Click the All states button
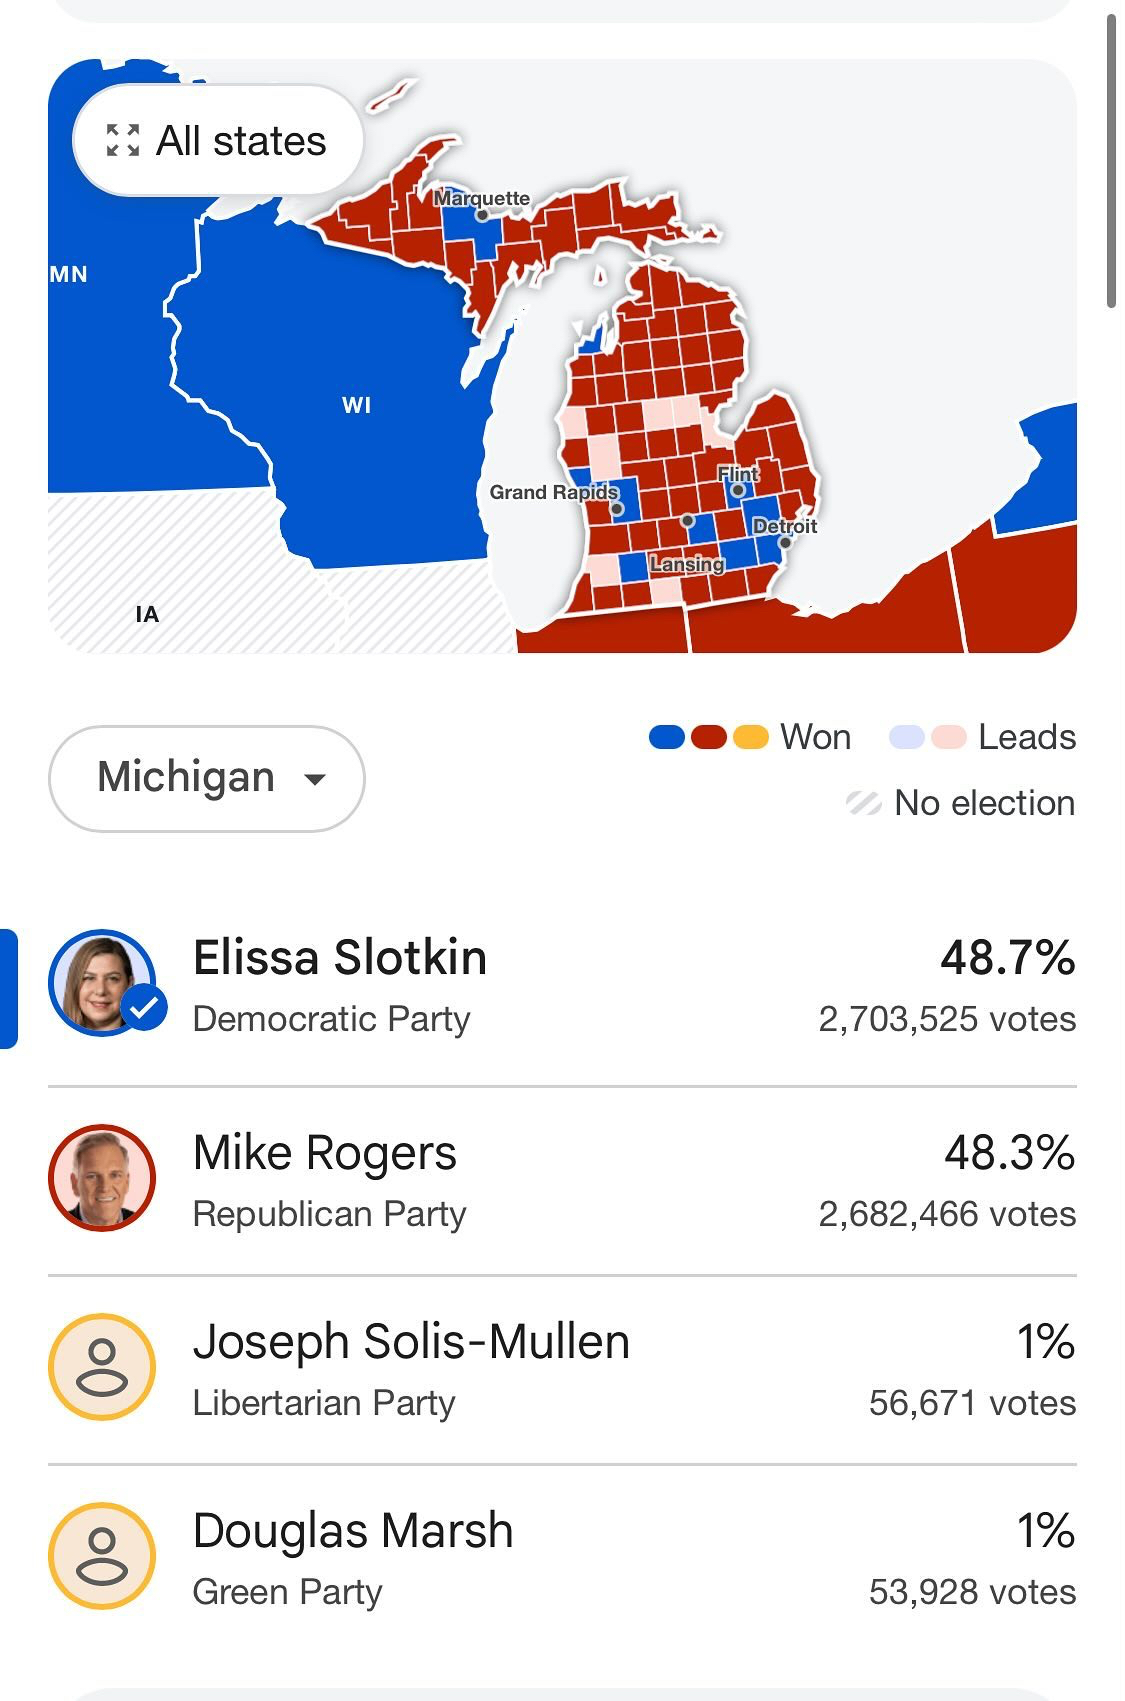The width and height of the screenshot is (1125, 1701). coord(217,141)
